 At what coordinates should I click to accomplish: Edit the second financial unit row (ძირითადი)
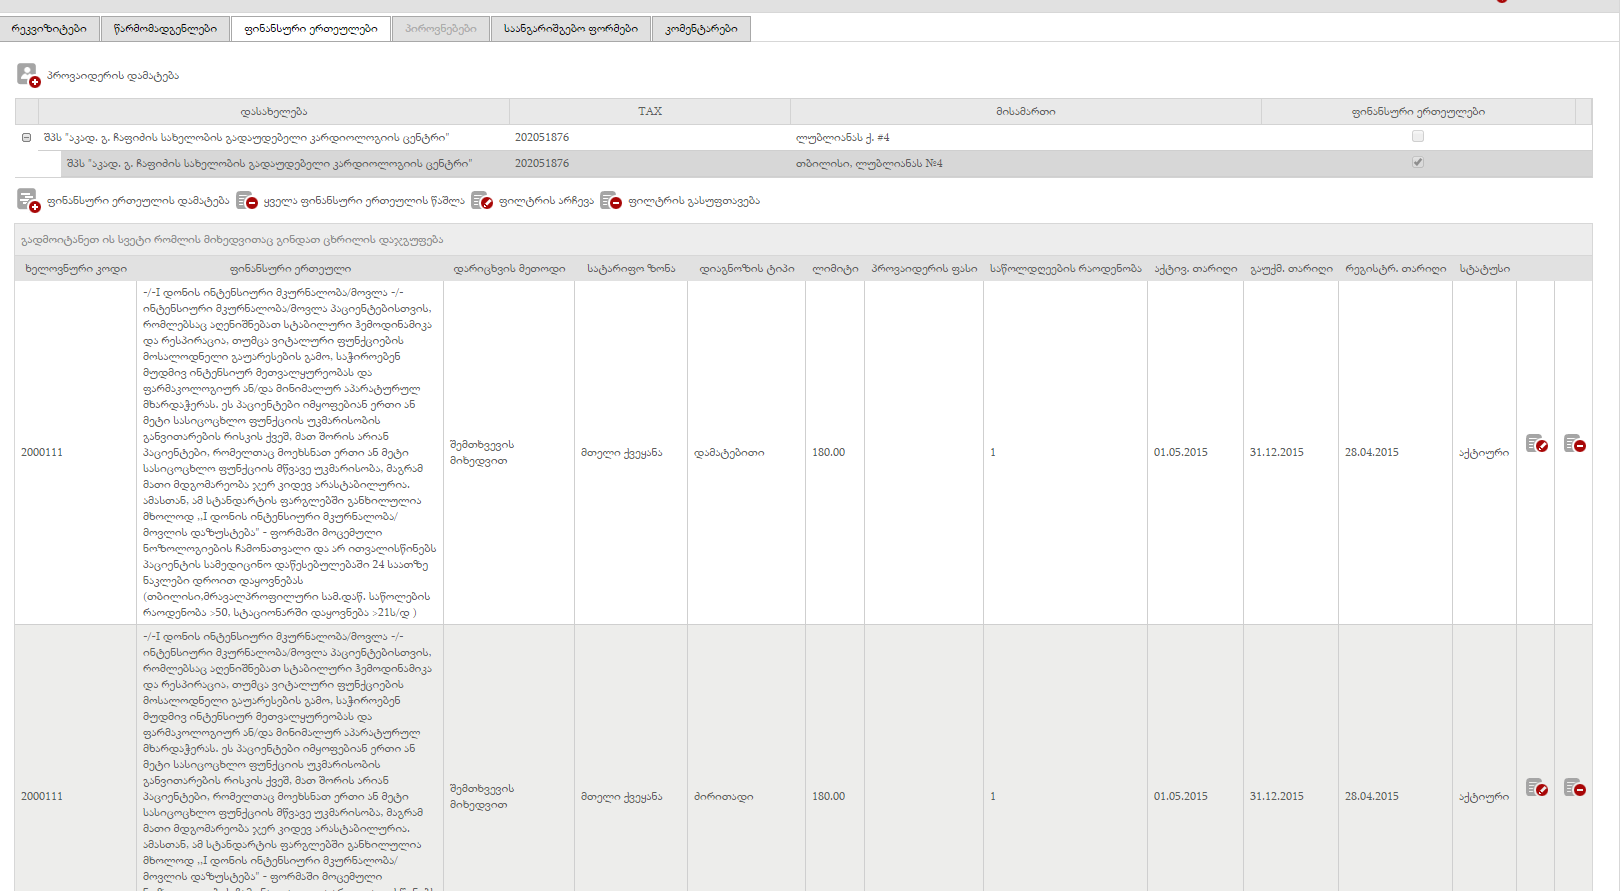[1536, 788]
